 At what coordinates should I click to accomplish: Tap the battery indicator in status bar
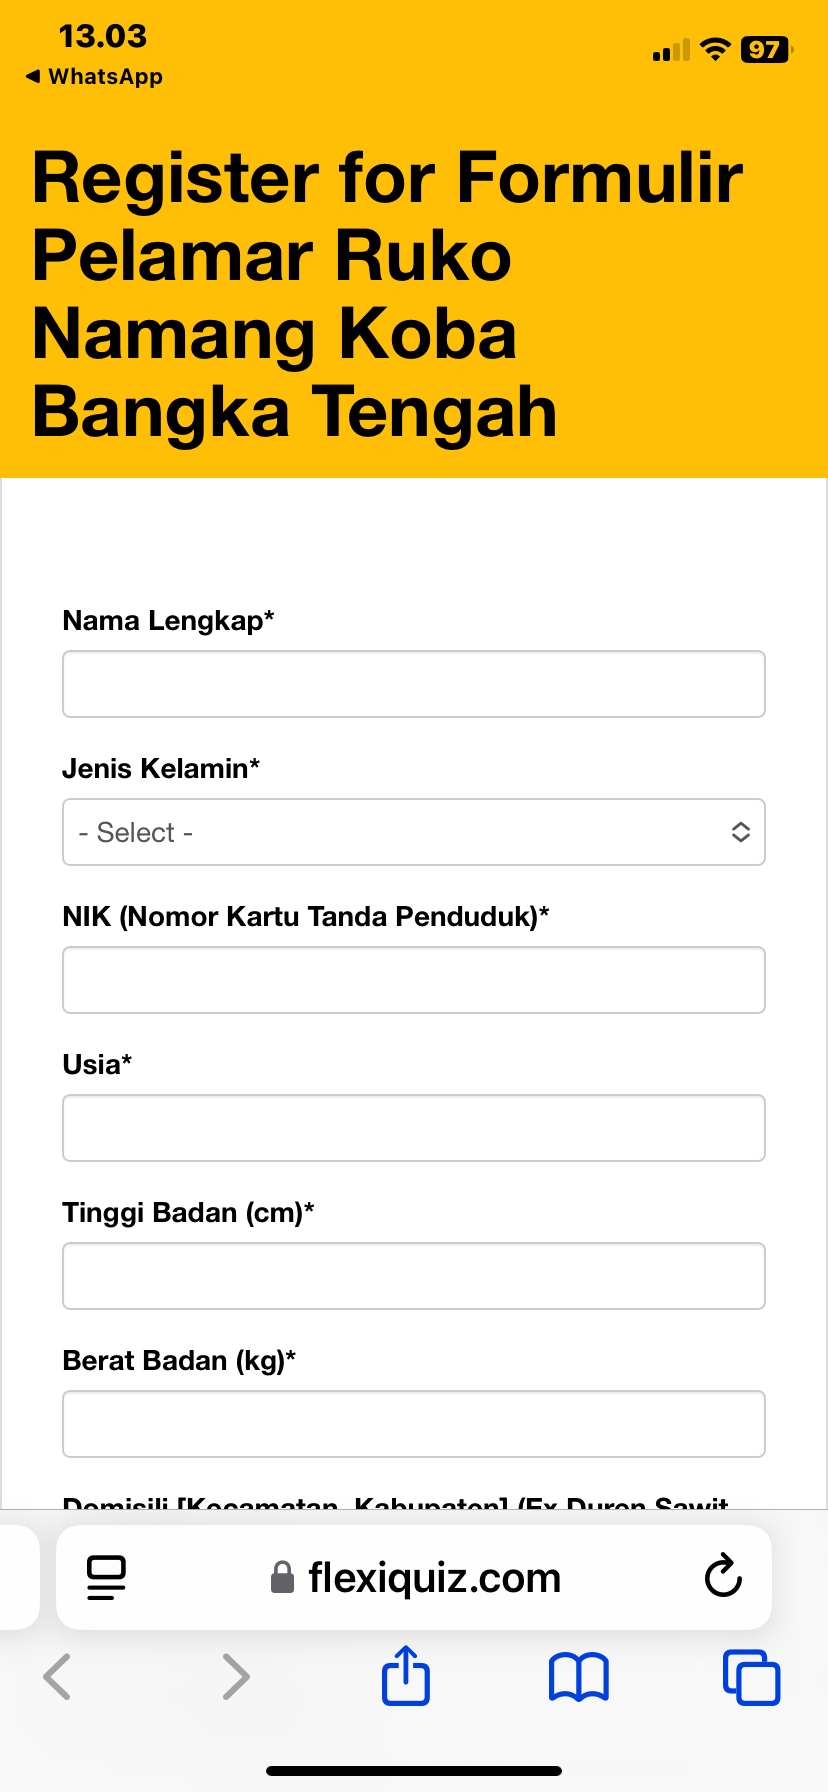pyautogui.click(x=766, y=50)
